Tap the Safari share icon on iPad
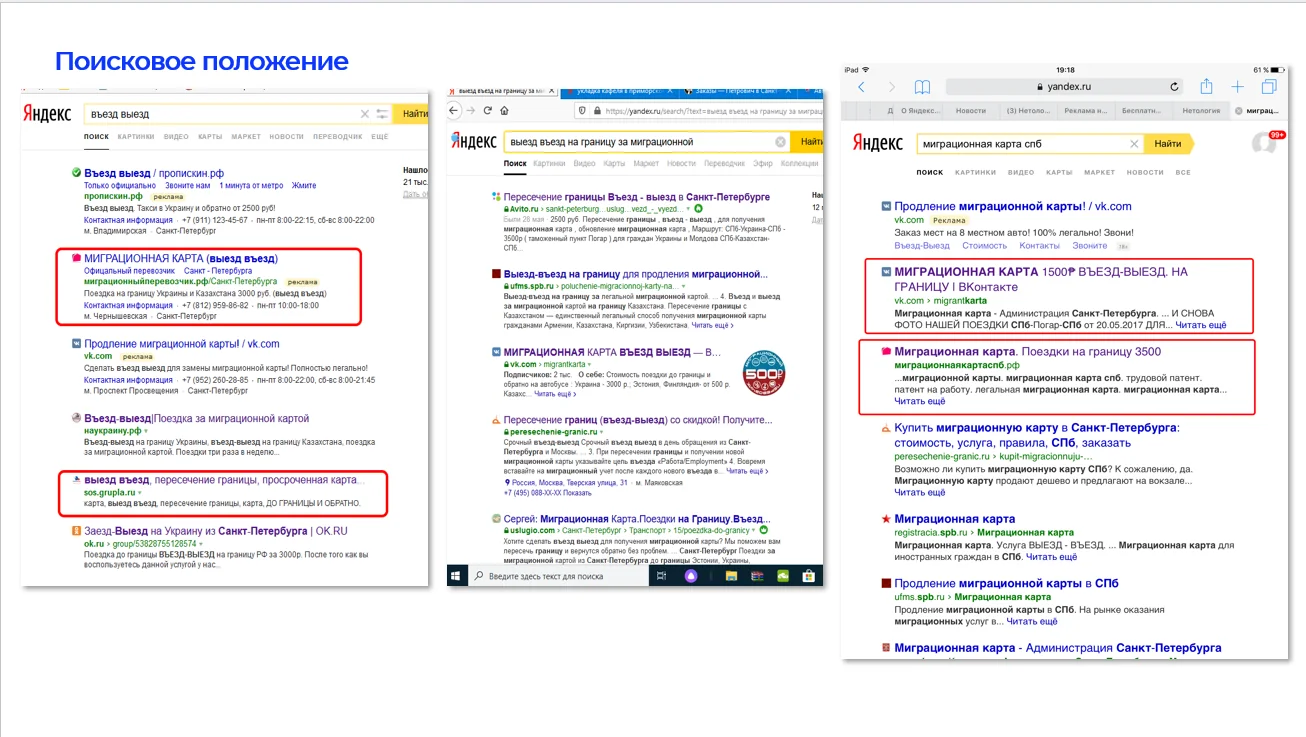 pyautogui.click(x=1207, y=87)
